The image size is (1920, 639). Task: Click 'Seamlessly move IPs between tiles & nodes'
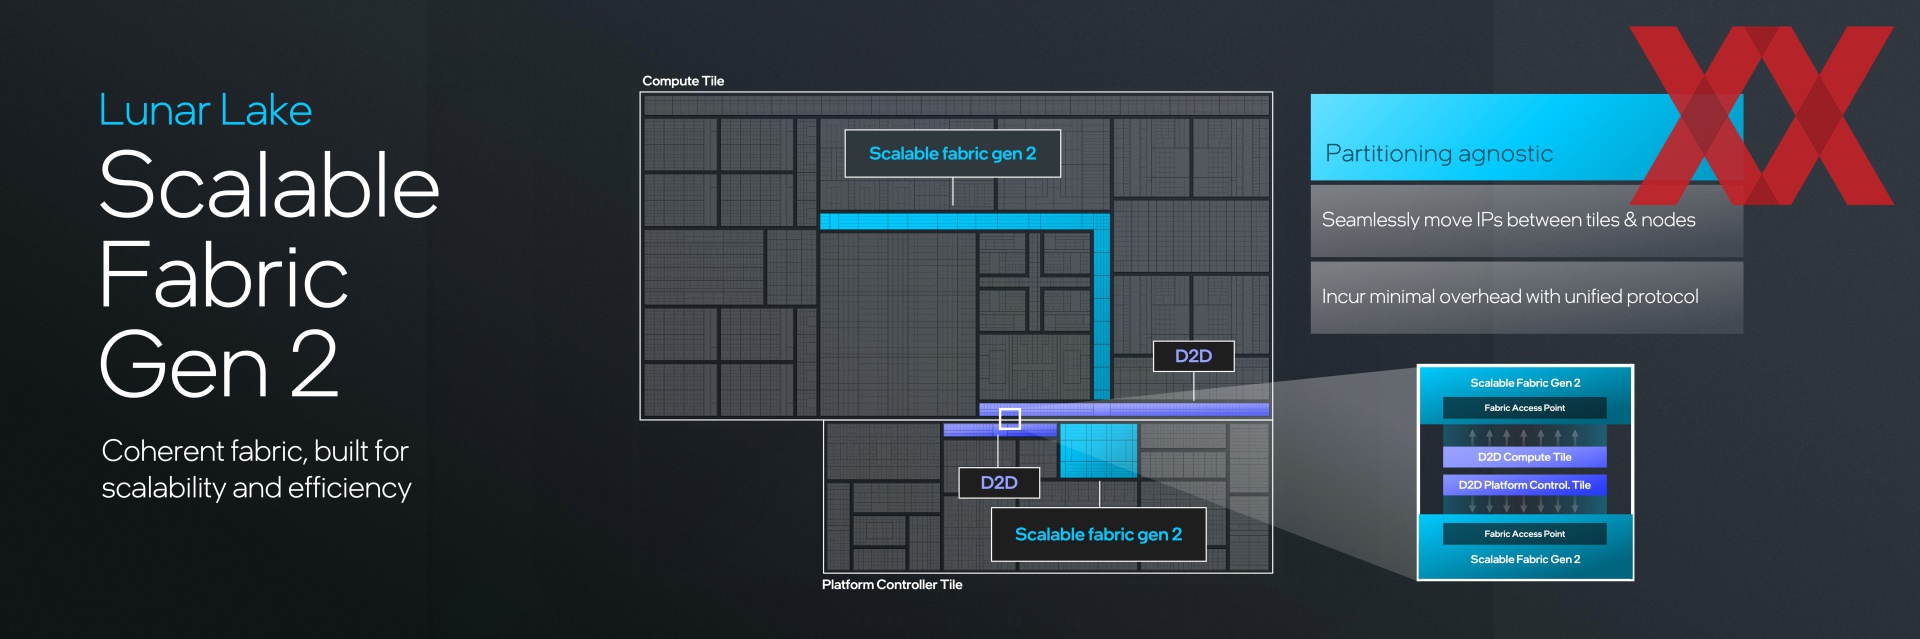[1526, 220]
